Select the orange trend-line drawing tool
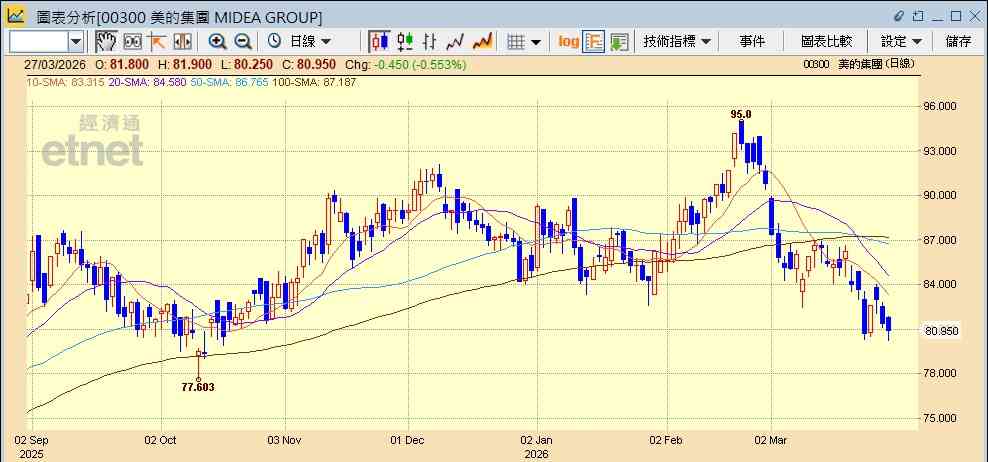Screen dimensions: 988x462 click(x=156, y=42)
